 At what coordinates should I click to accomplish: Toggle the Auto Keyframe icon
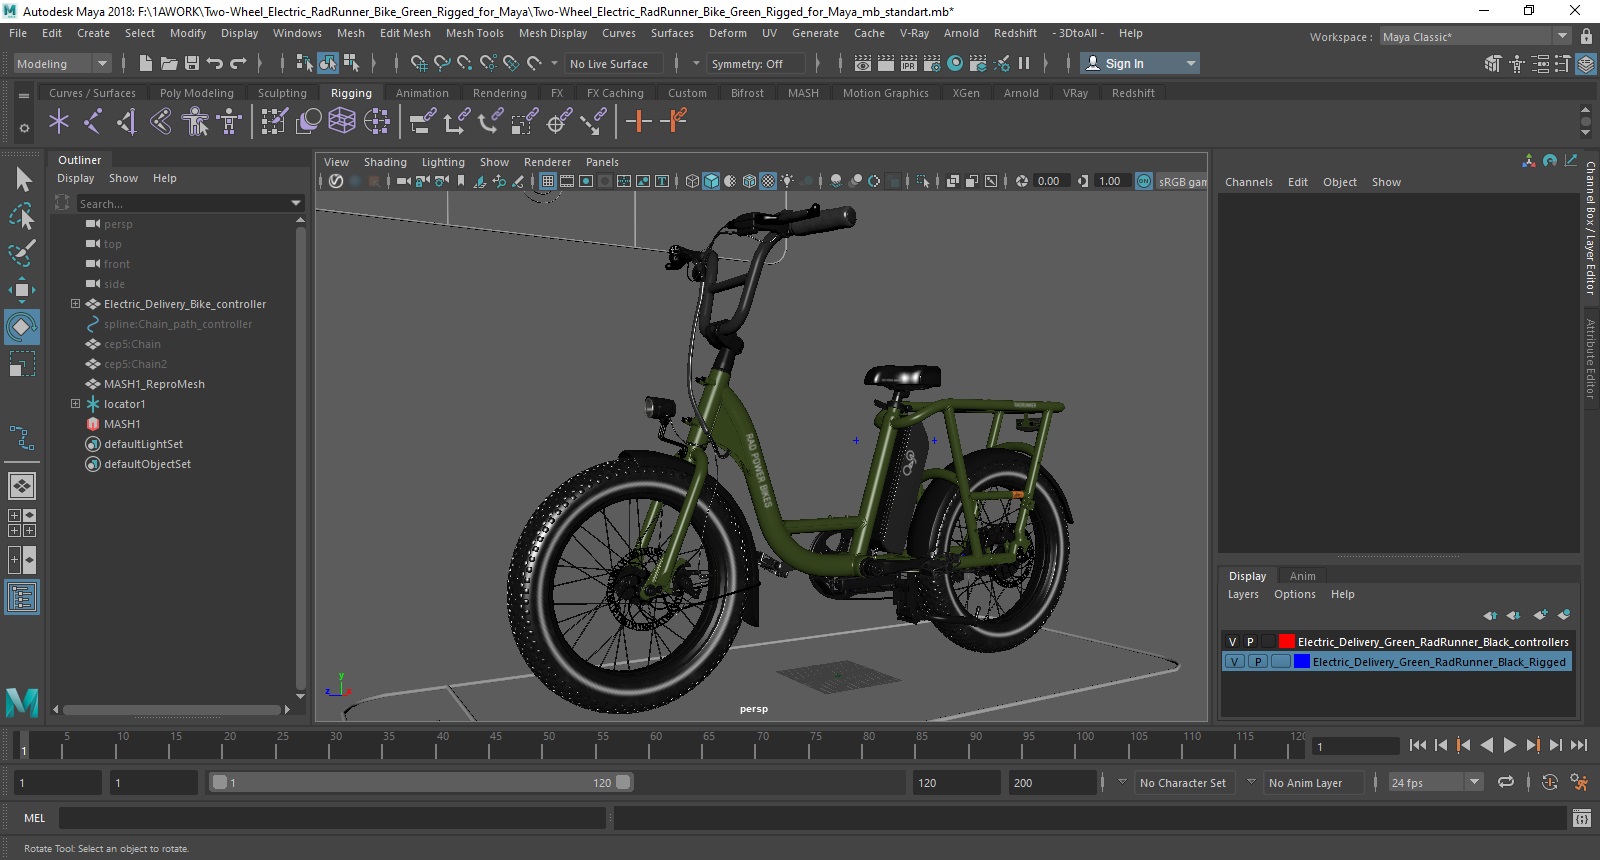1550,783
